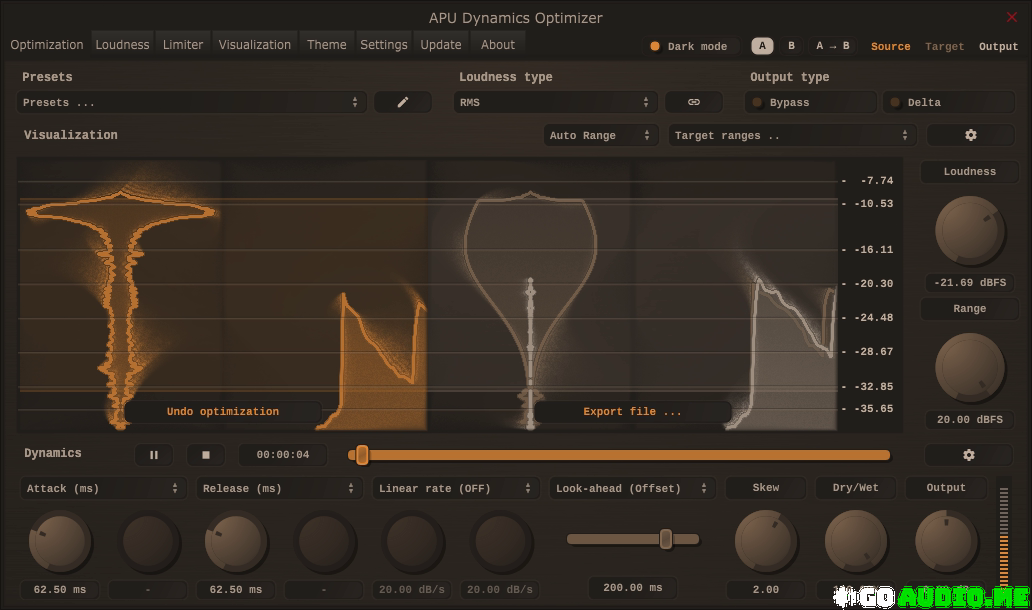Viewport: 1032px width, 610px height.
Task: Open the Visualization tab
Action: coord(255,45)
